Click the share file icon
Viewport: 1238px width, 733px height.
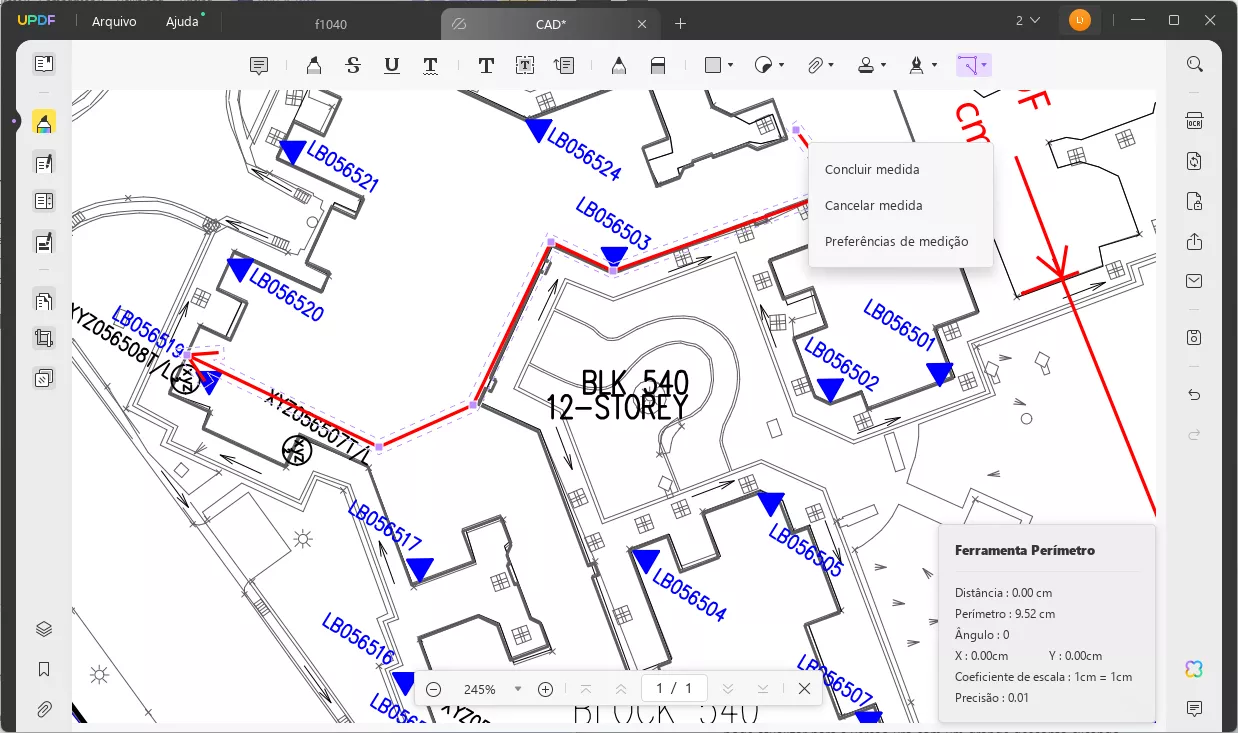1194,242
